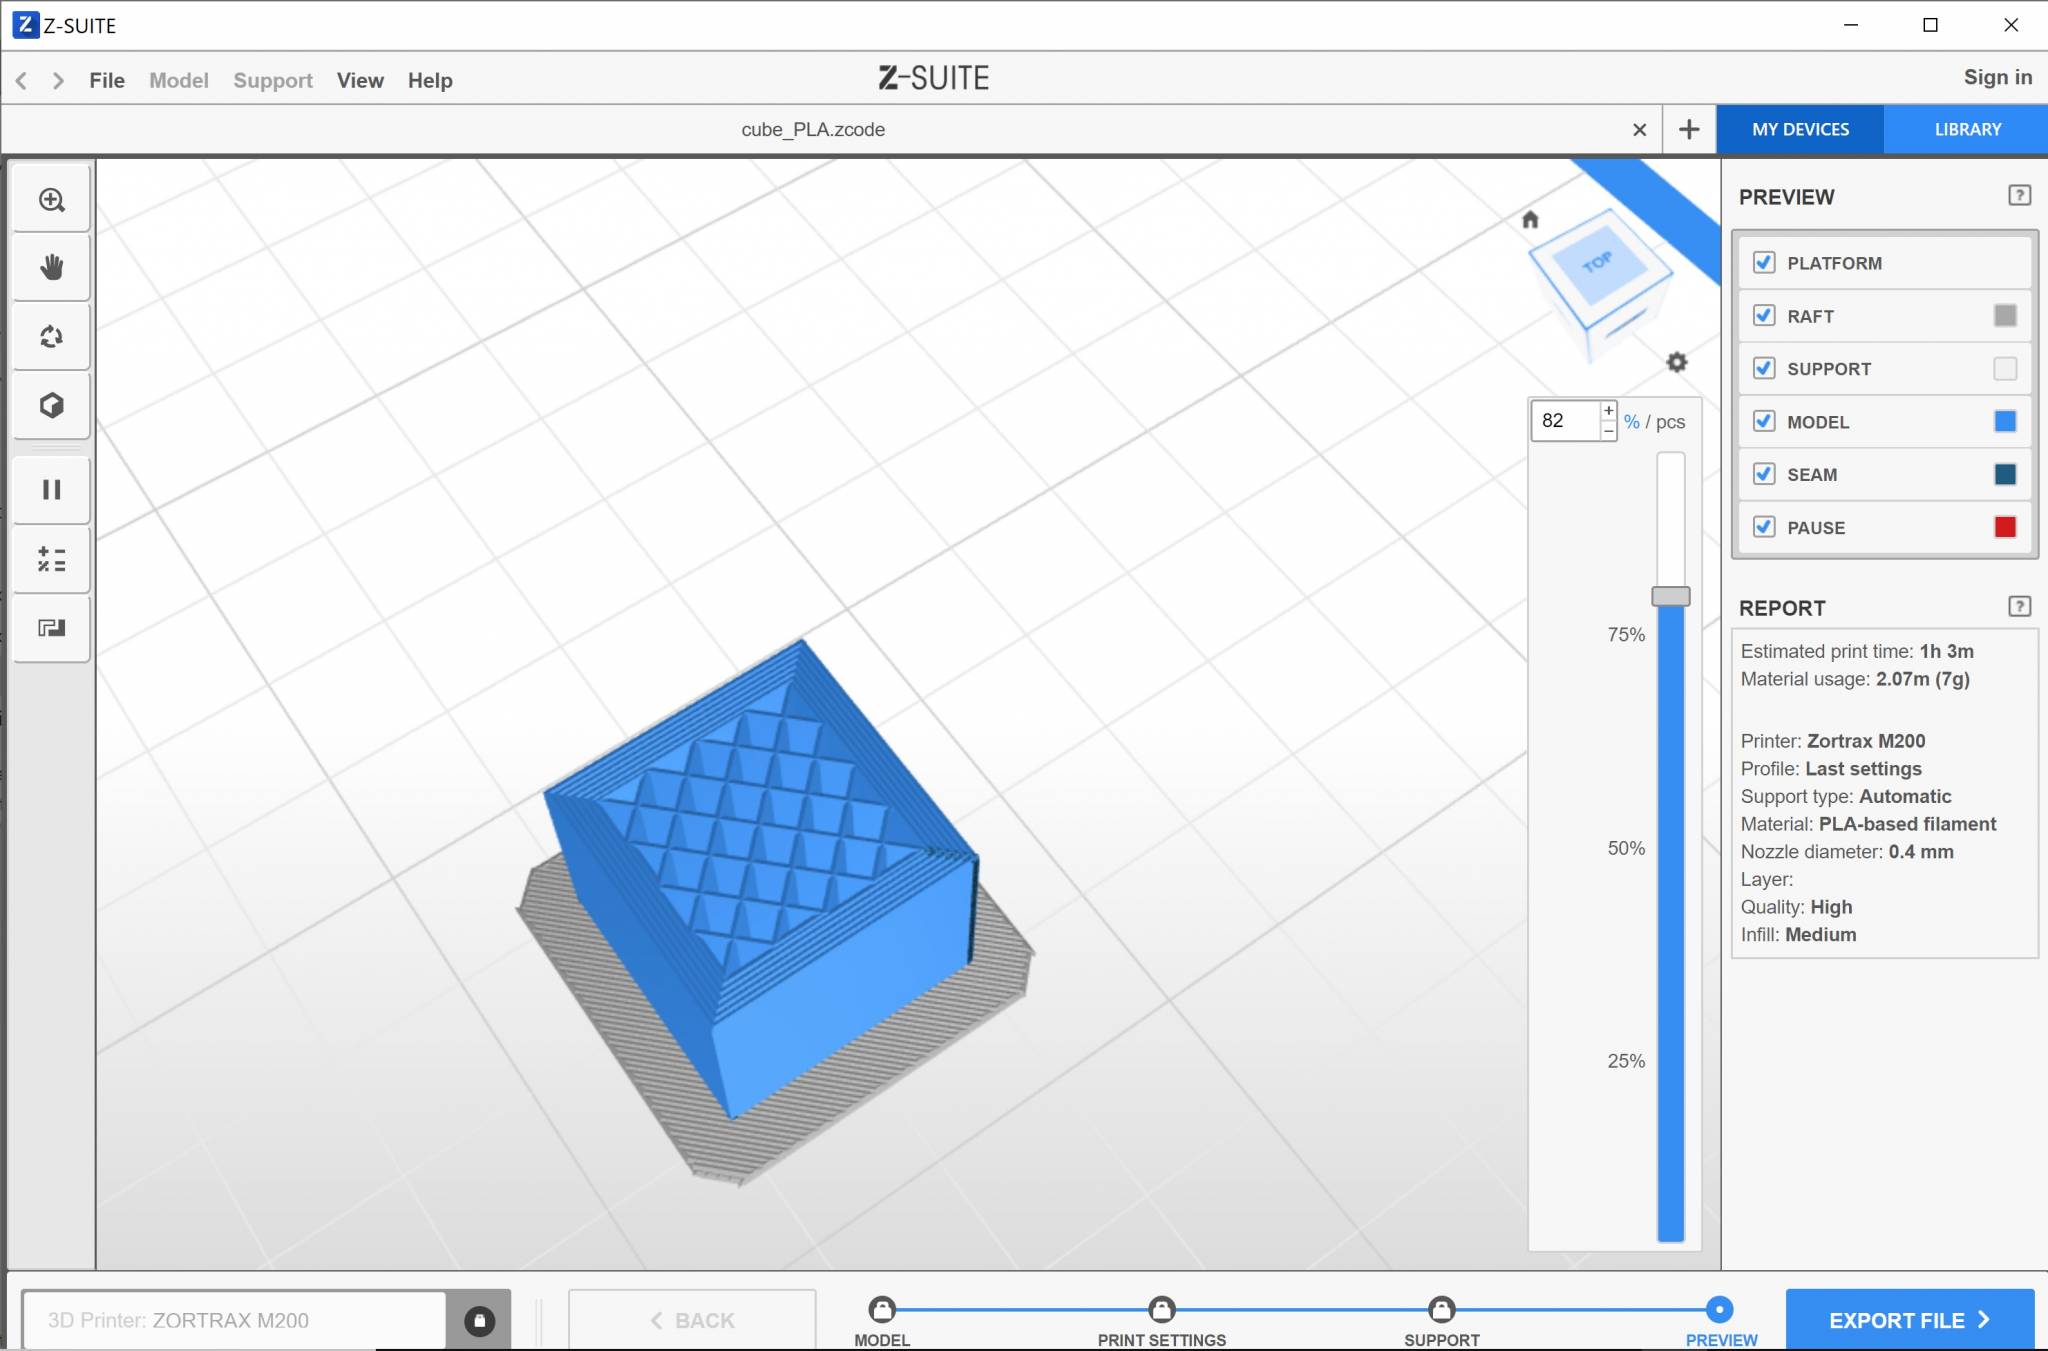Click the 25% mark on layer slider
Screen dimensions: 2048x1351
click(x=1626, y=1061)
